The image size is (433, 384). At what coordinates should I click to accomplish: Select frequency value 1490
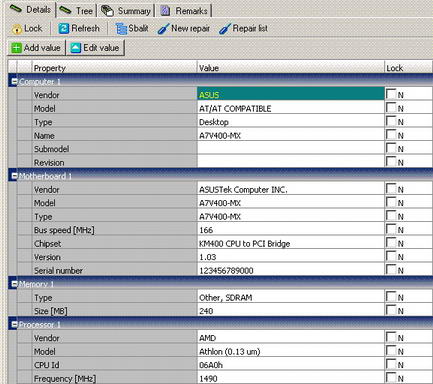point(291,378)
